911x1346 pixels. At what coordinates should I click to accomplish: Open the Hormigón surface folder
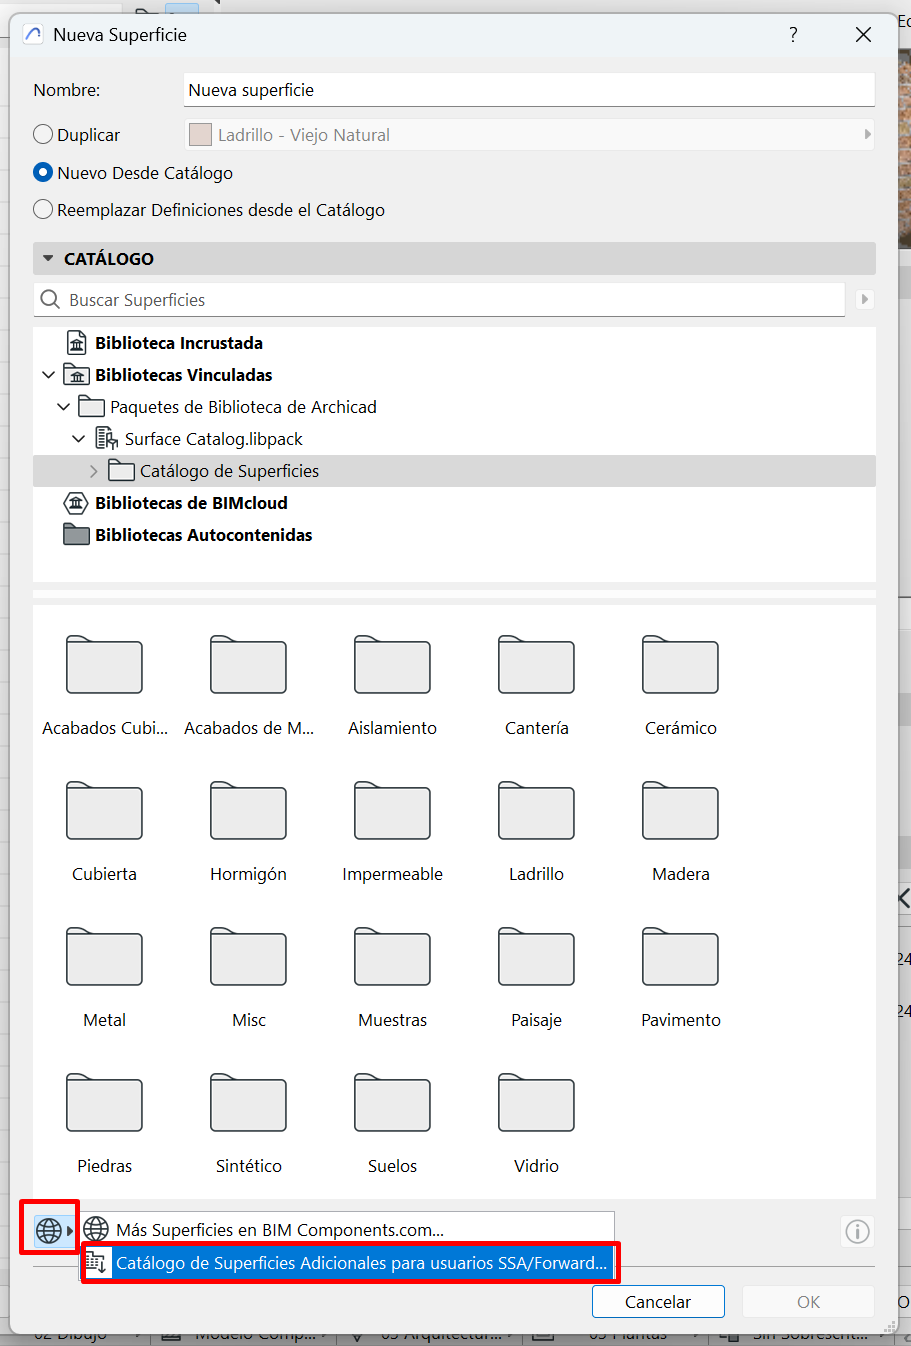(x=248, y=811)
